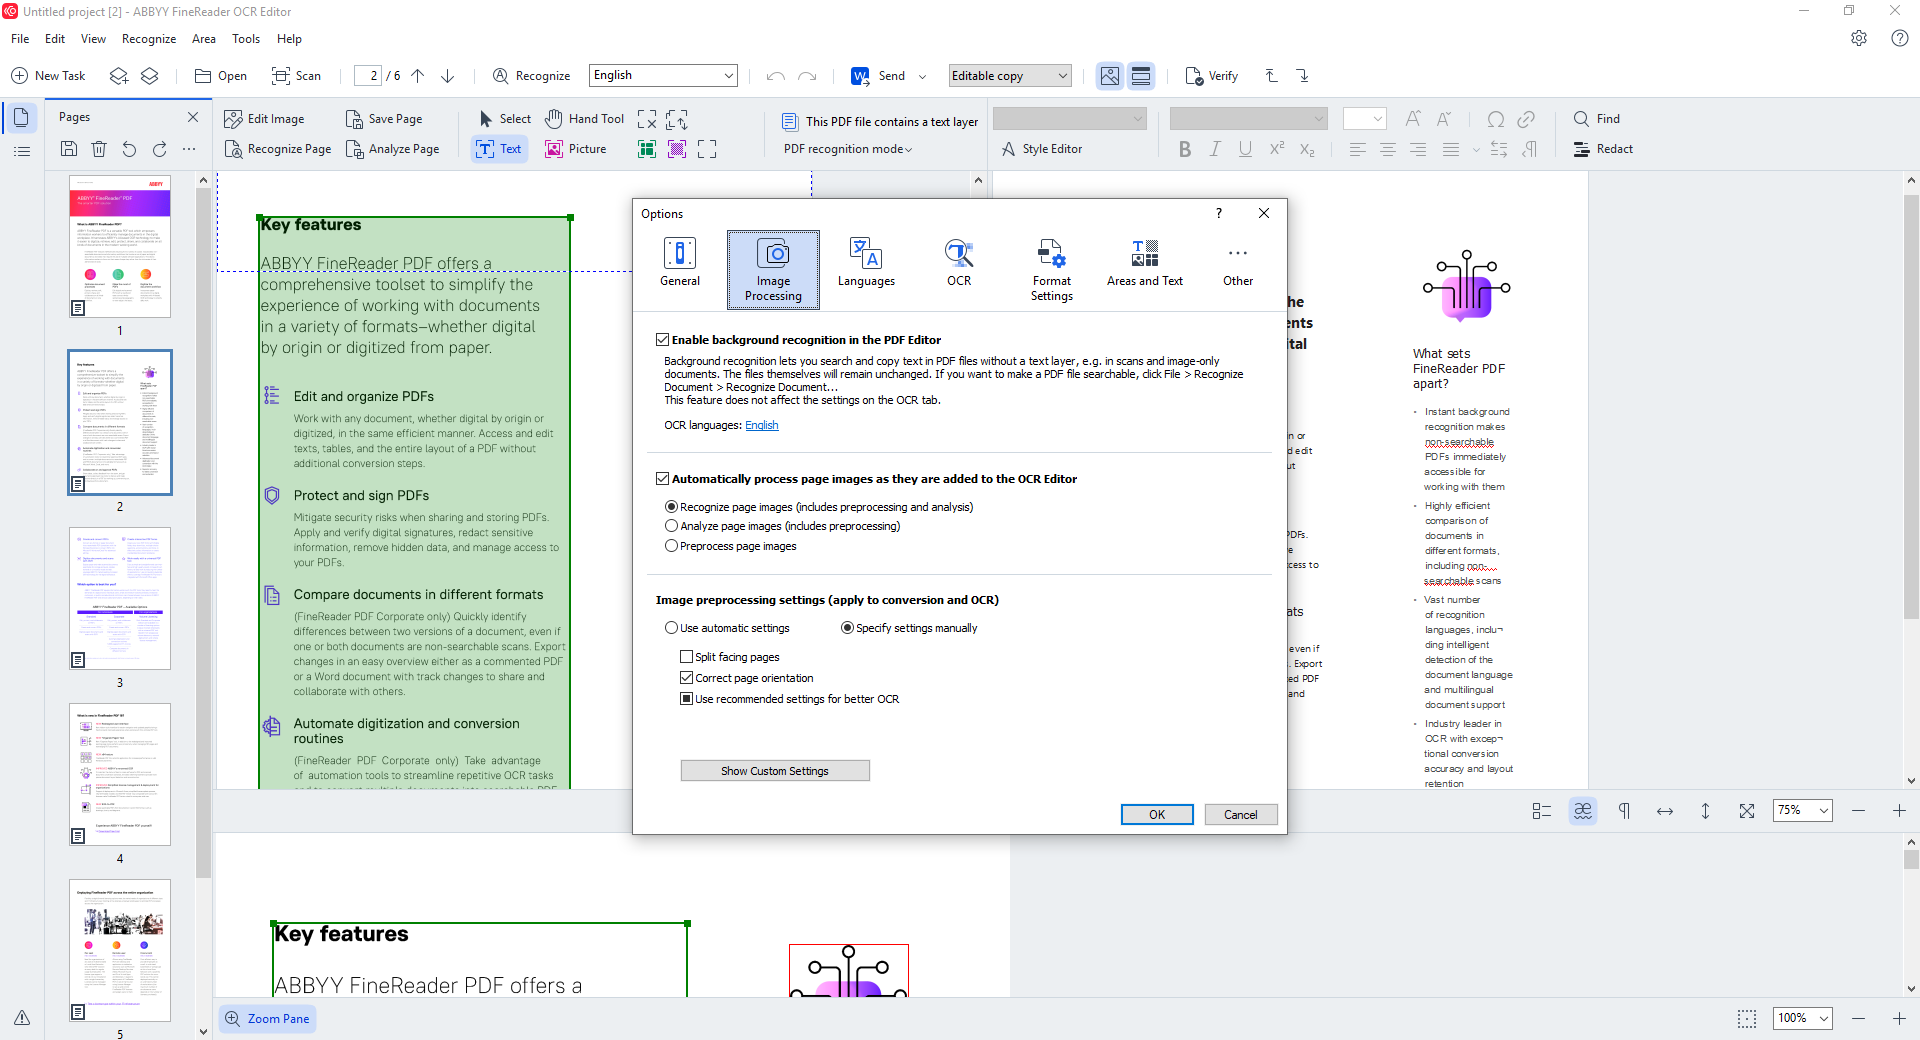This screenshot has height=1040, width=1920.
Task: Click the Recognize toolbar icon
Action: 501,76
